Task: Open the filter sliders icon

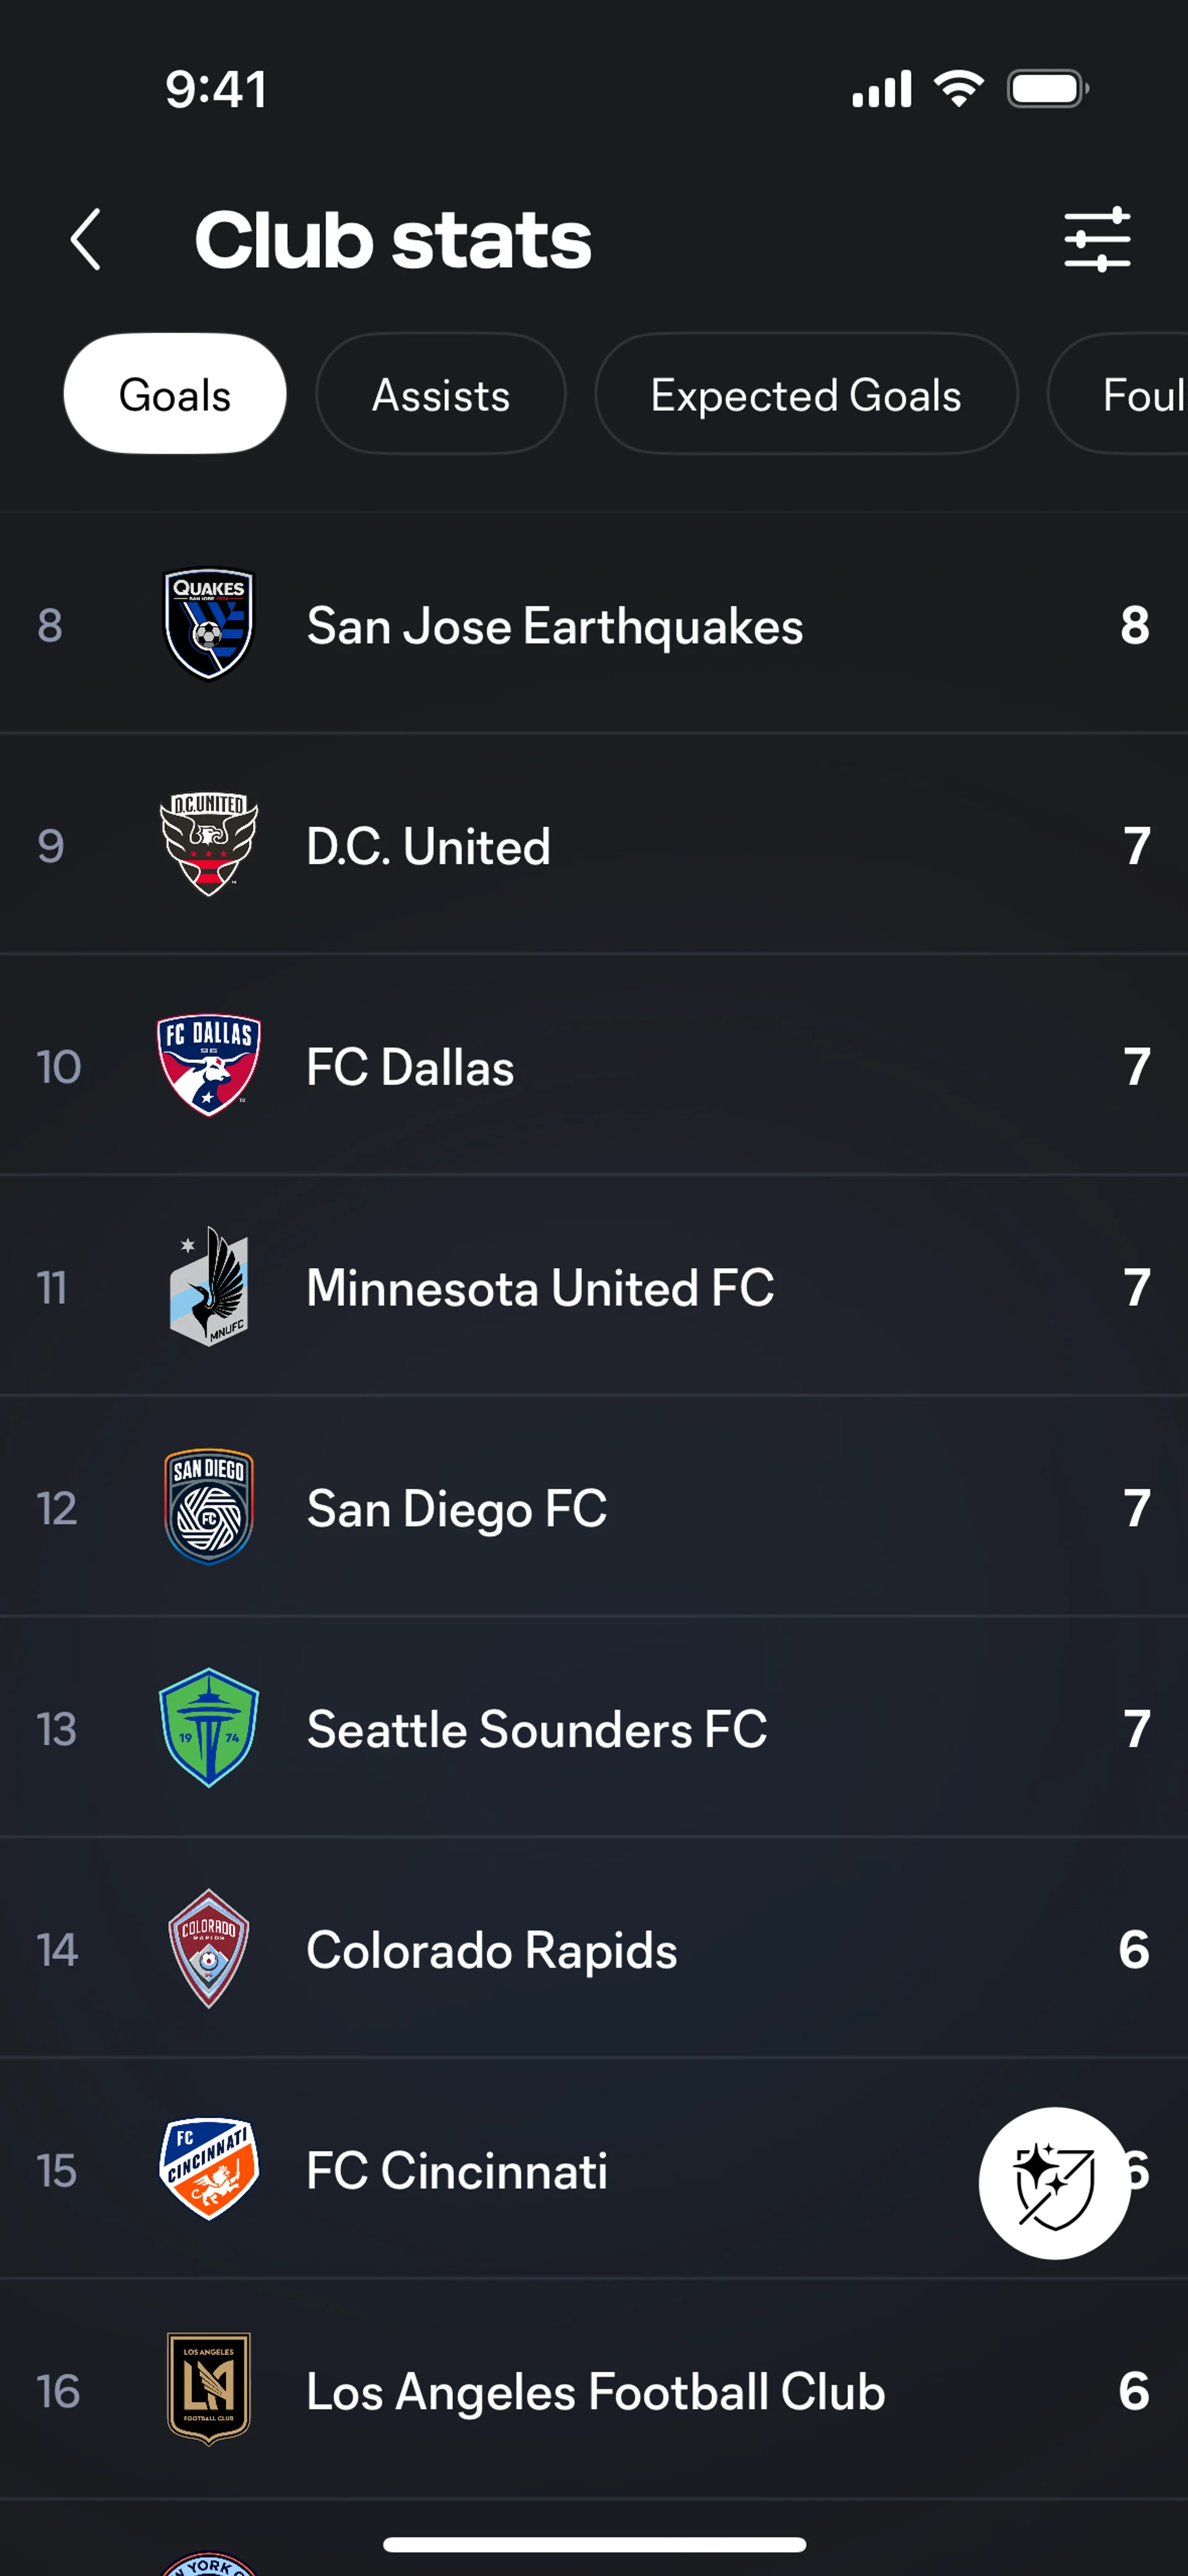Action: click(x=1096, y=240)
